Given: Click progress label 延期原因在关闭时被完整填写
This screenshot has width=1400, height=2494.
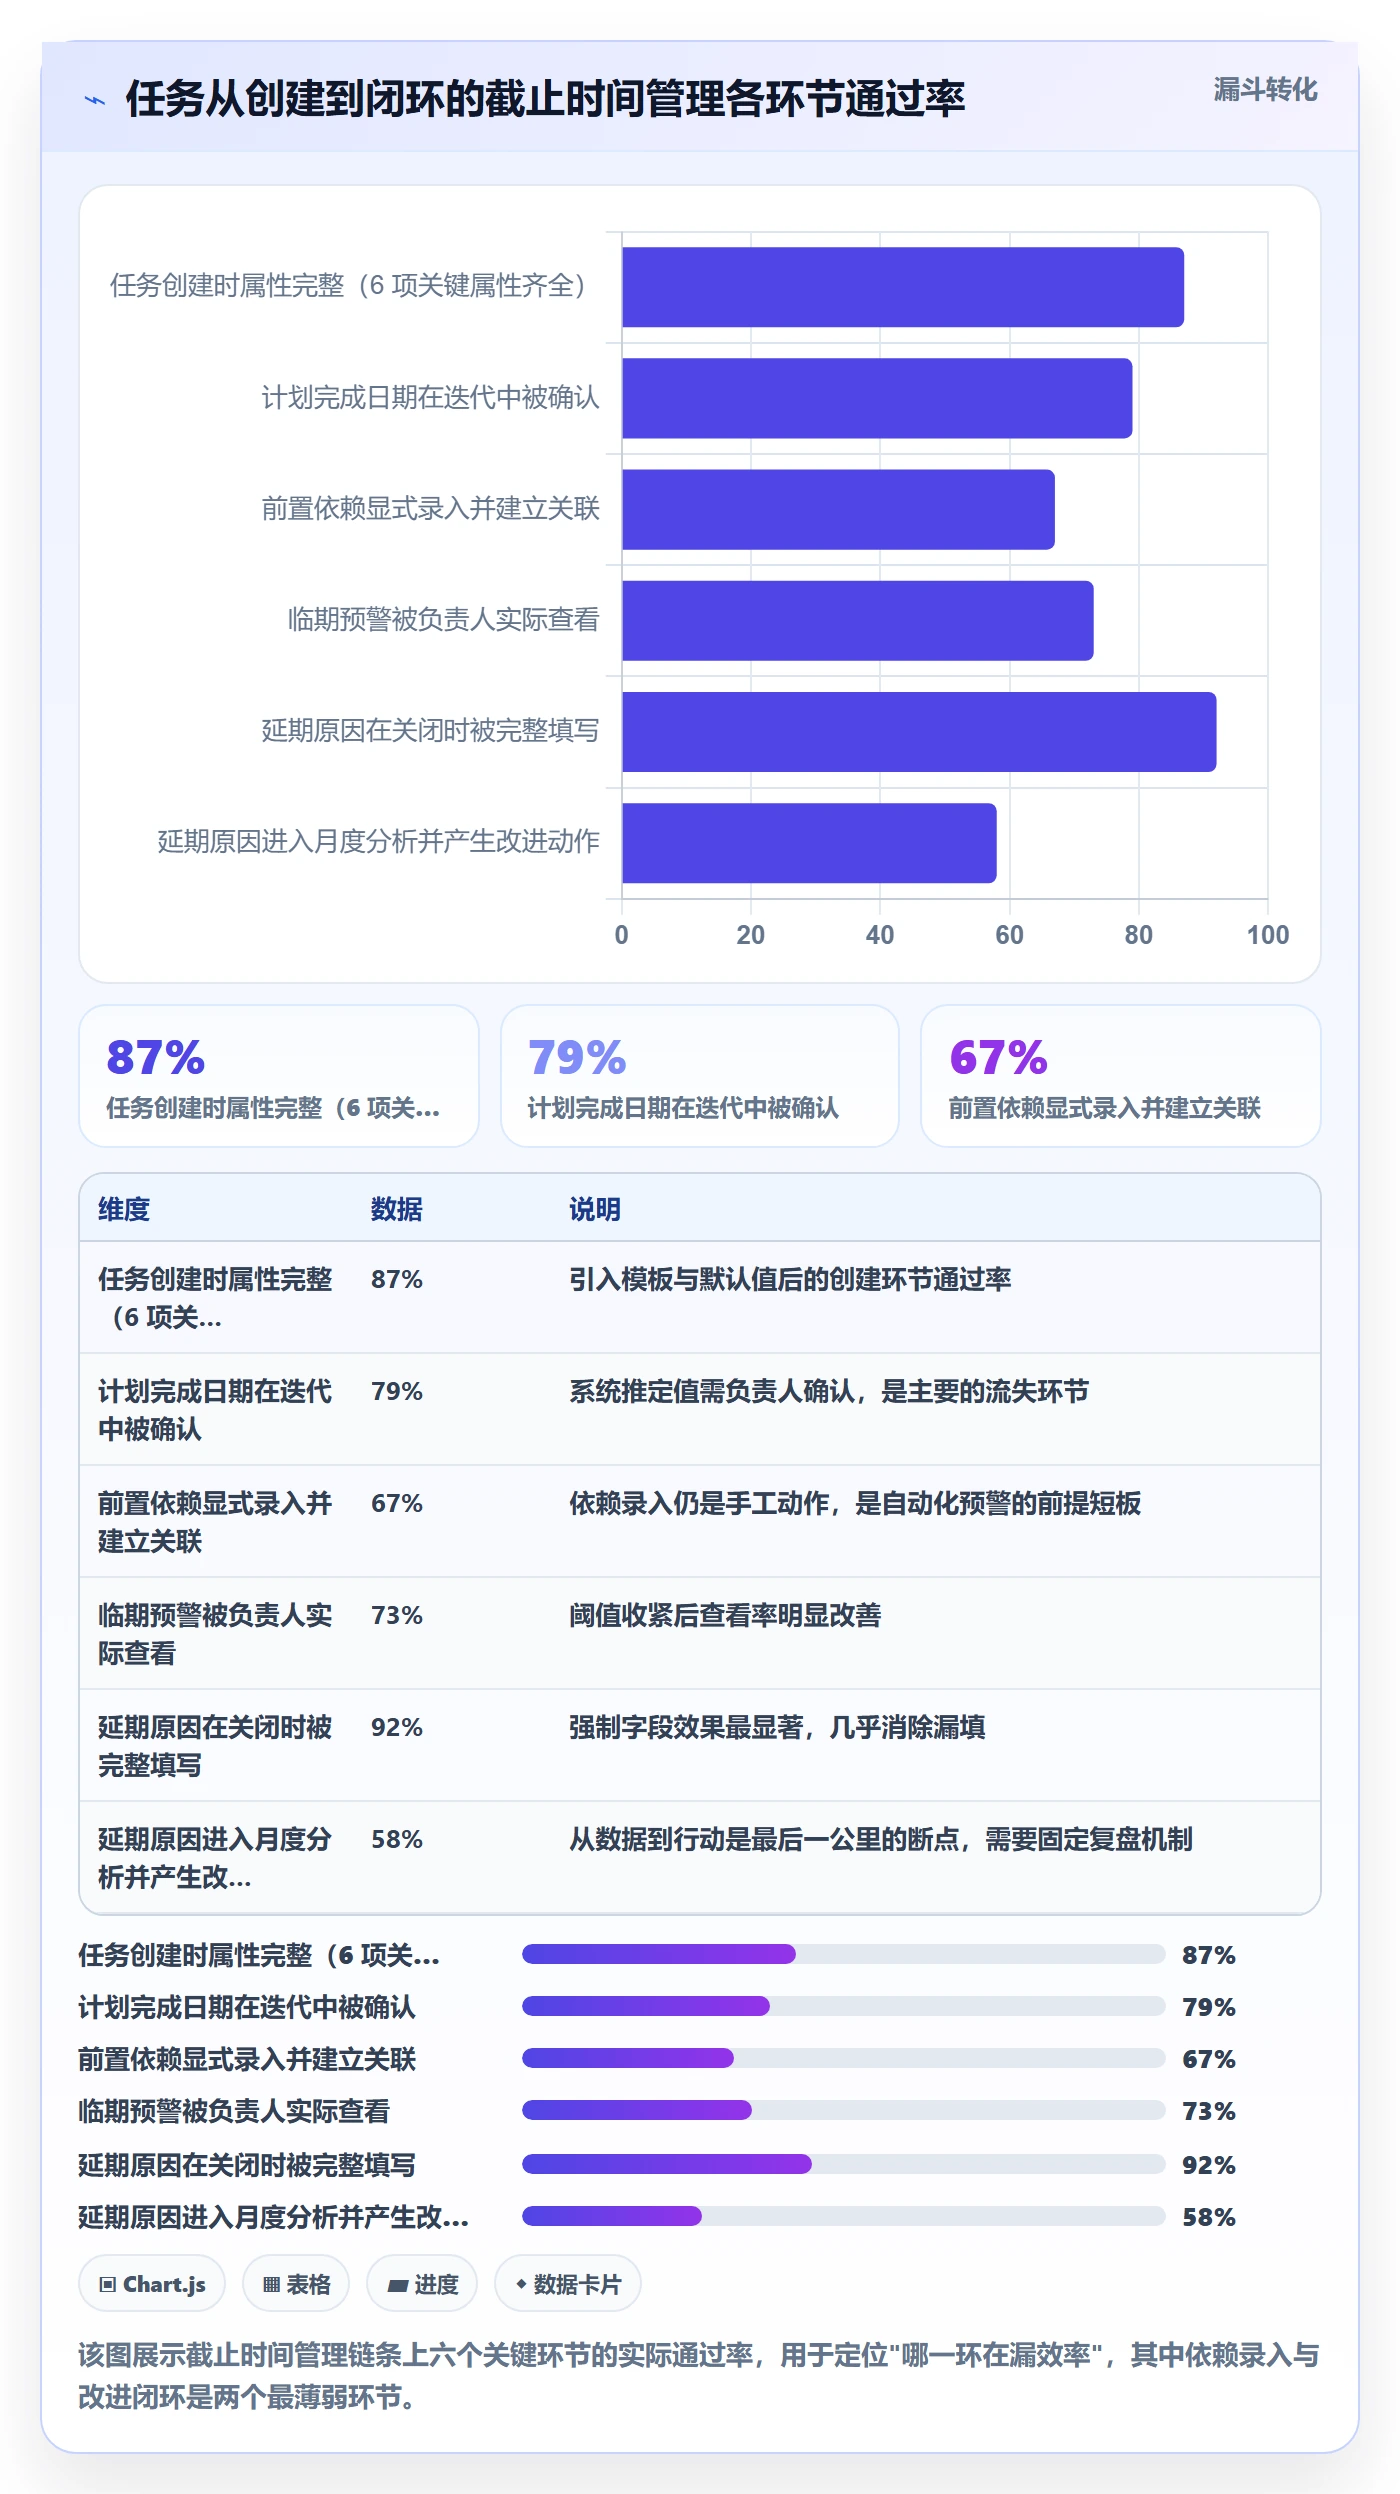Looking at the screenshot, I should [247, 2165].
